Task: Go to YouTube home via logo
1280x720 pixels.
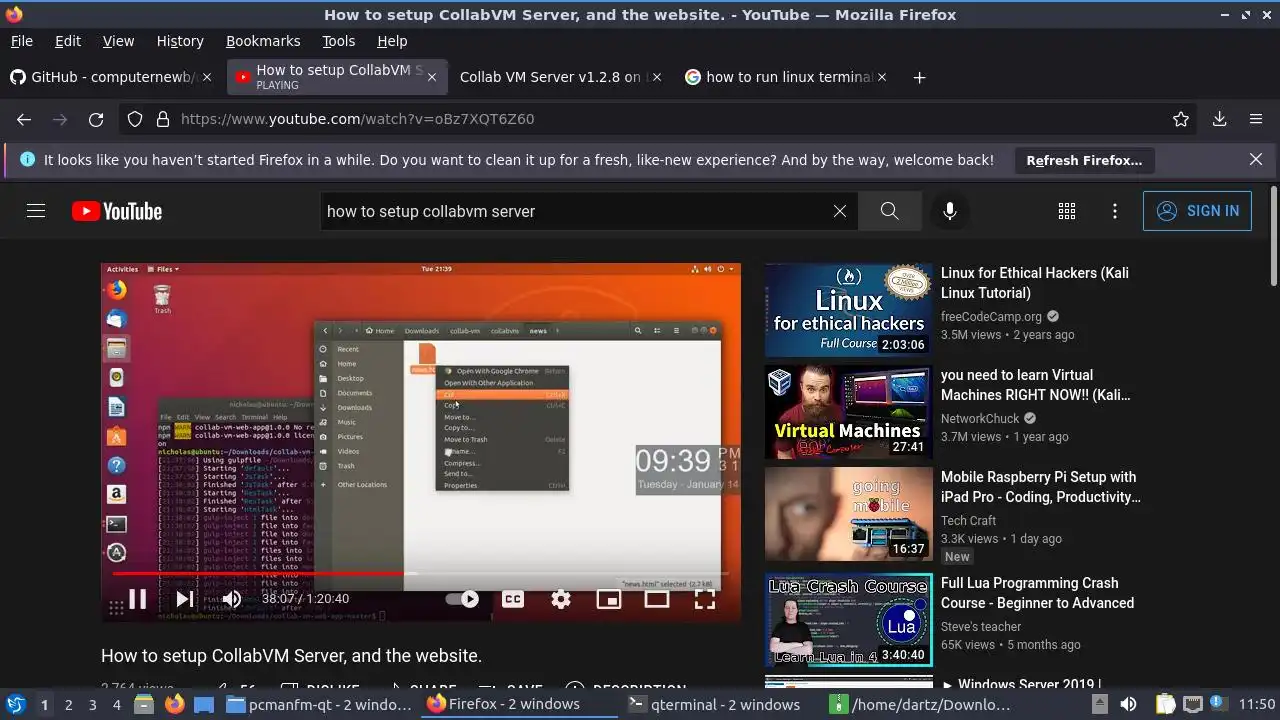Action: 117,211
